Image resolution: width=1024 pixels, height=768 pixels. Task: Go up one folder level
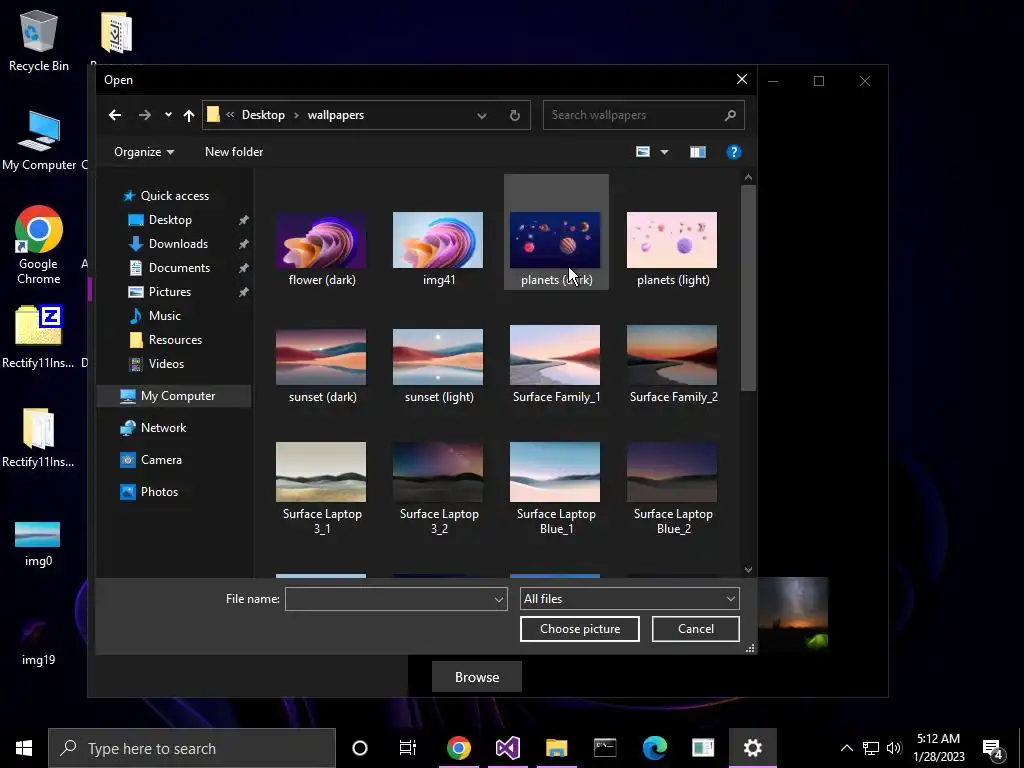(x=189, y=115)
